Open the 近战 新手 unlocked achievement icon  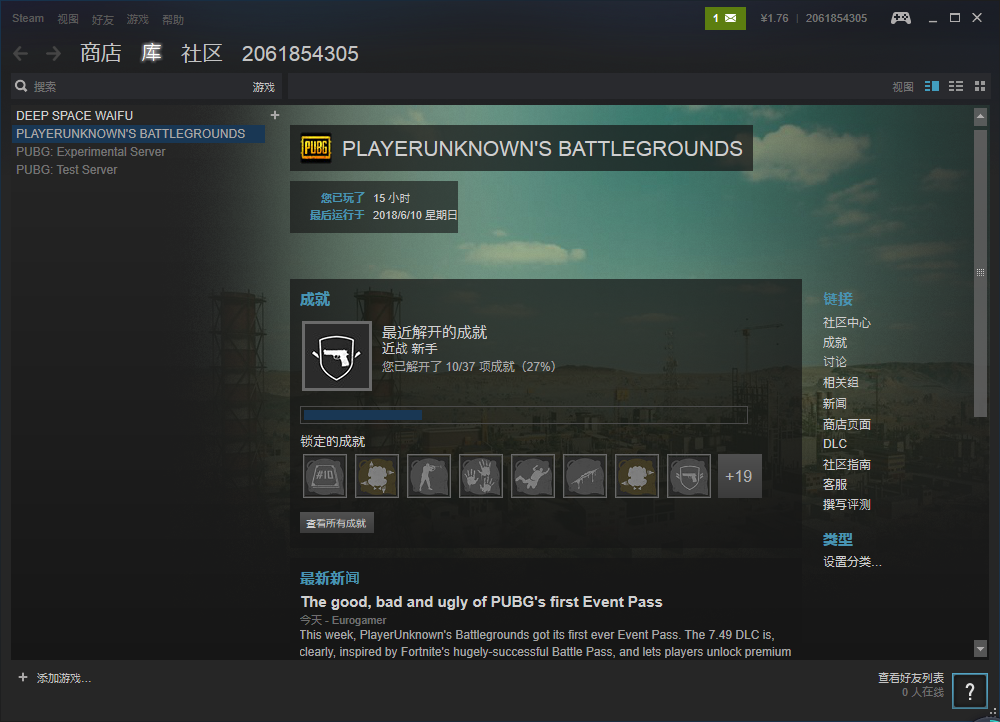click(x=337, y=356)
